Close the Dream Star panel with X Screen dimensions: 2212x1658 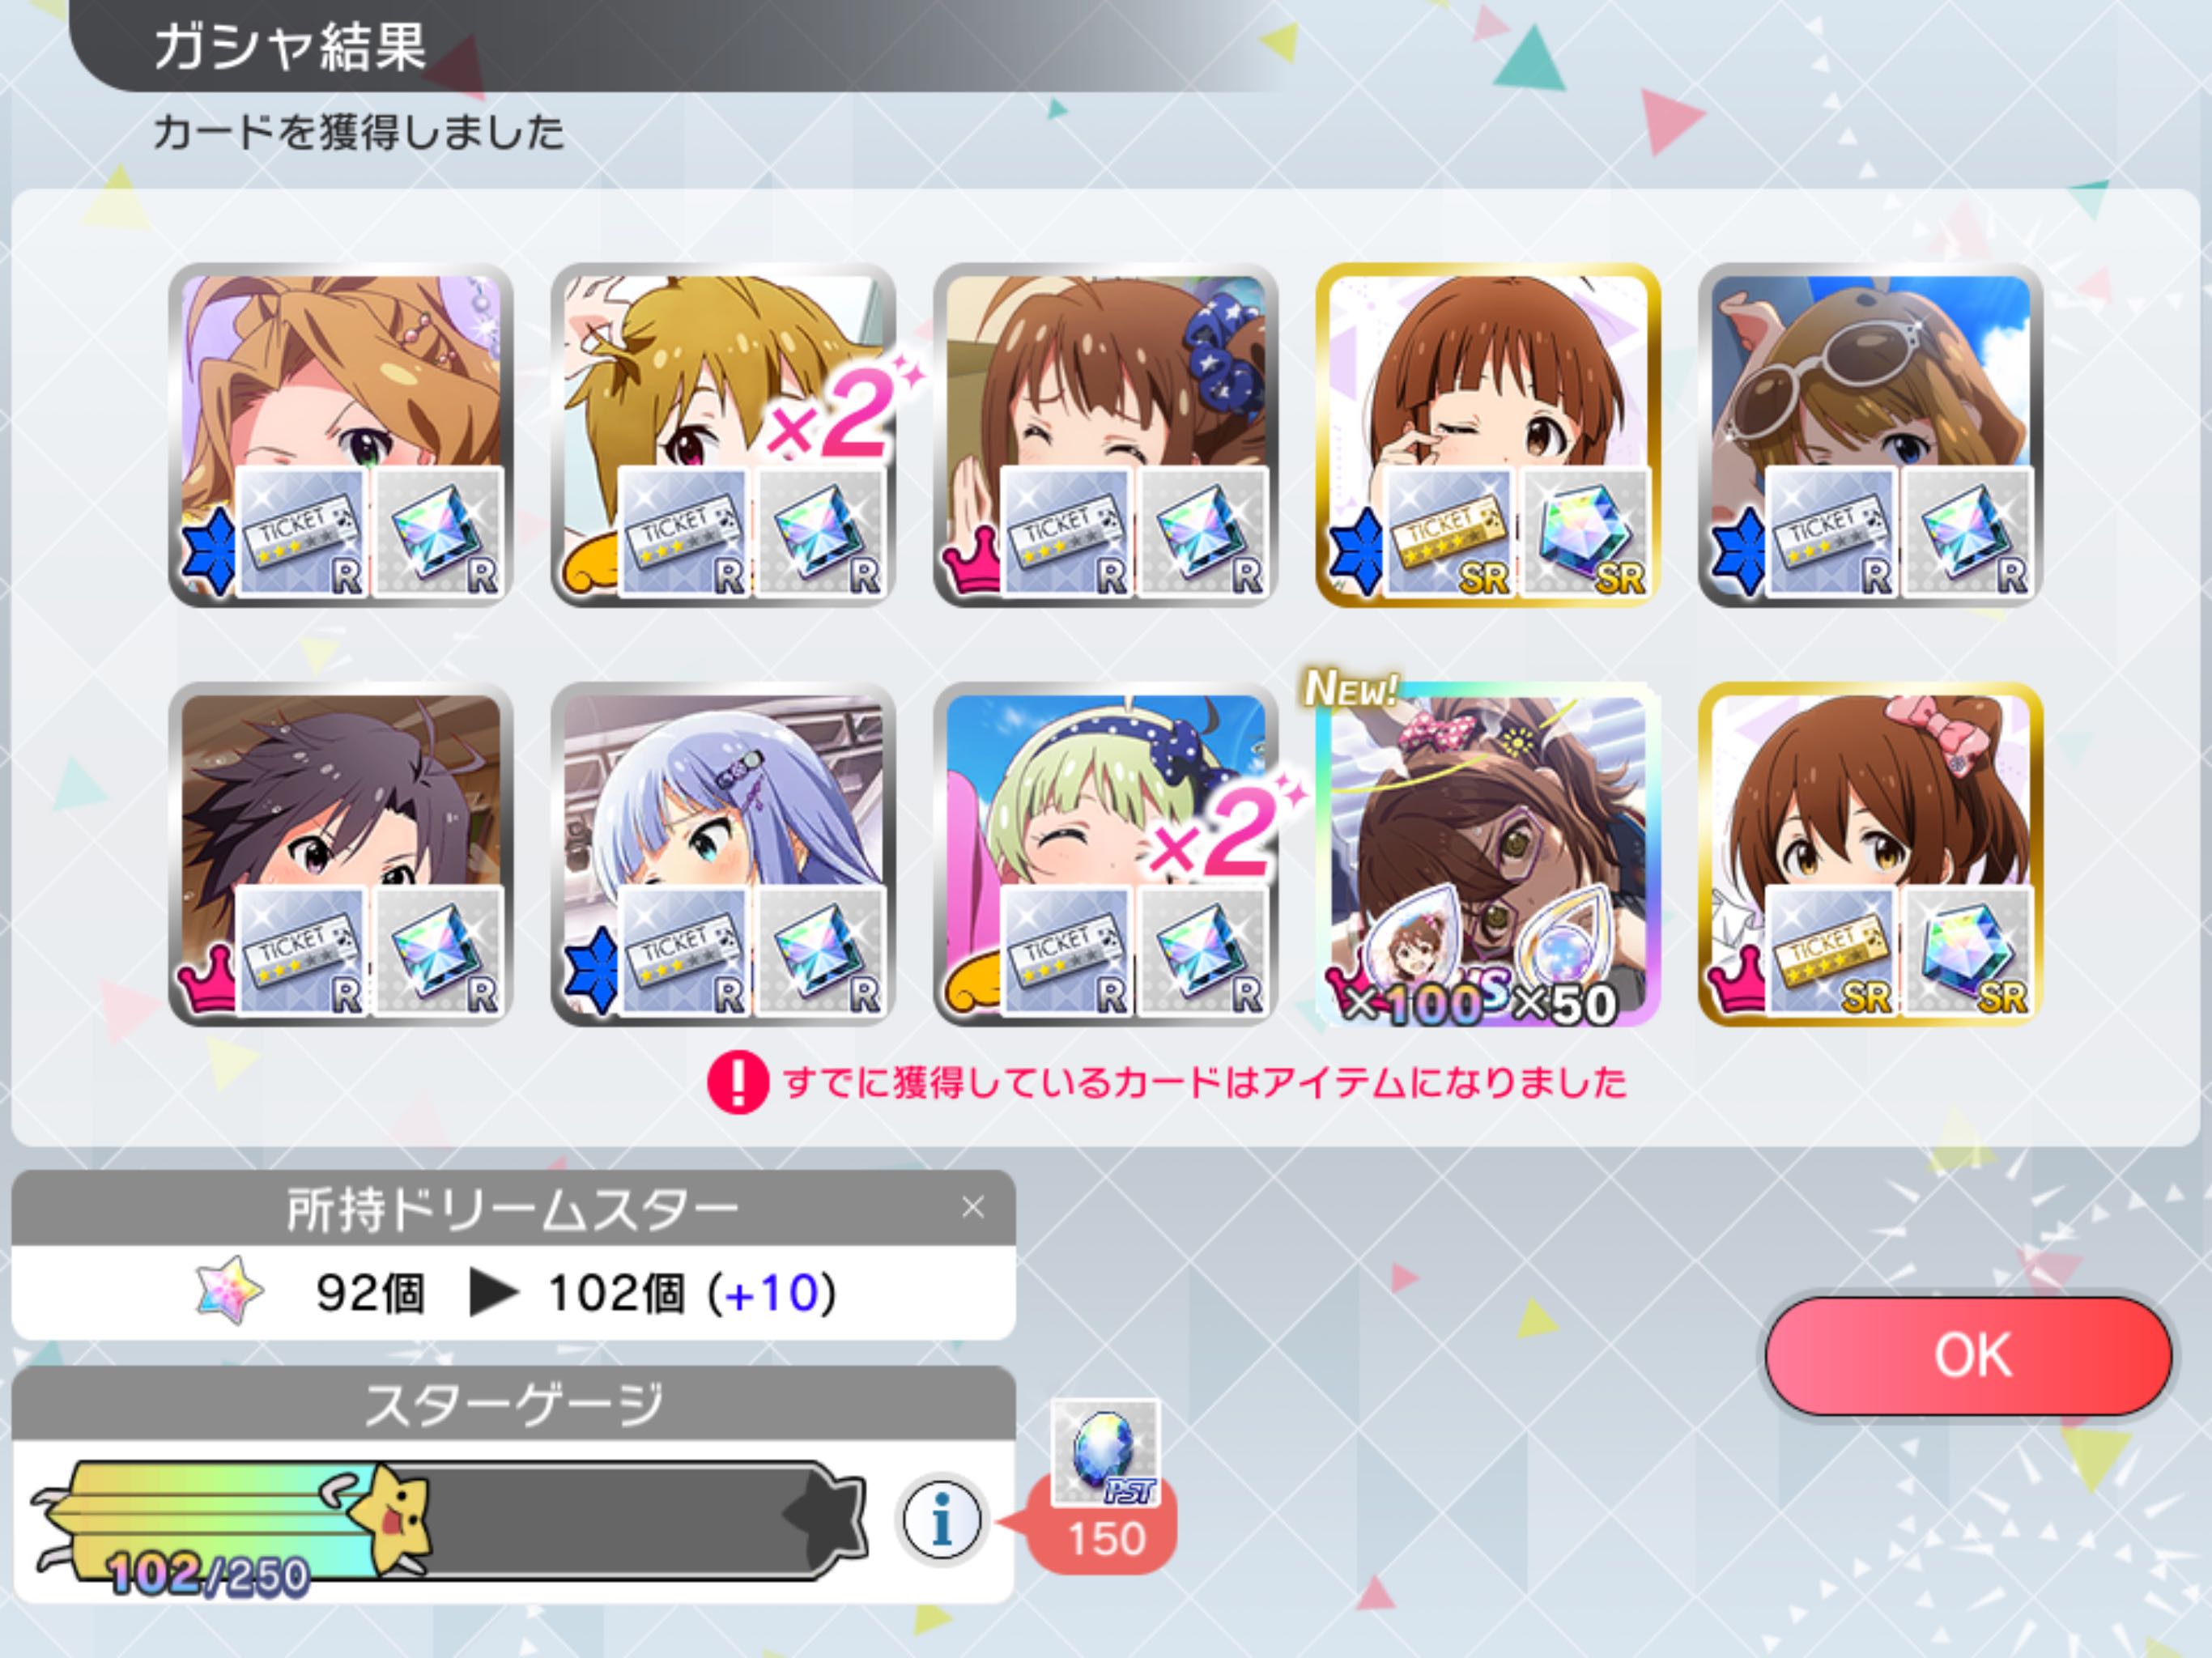(973, 1207)
